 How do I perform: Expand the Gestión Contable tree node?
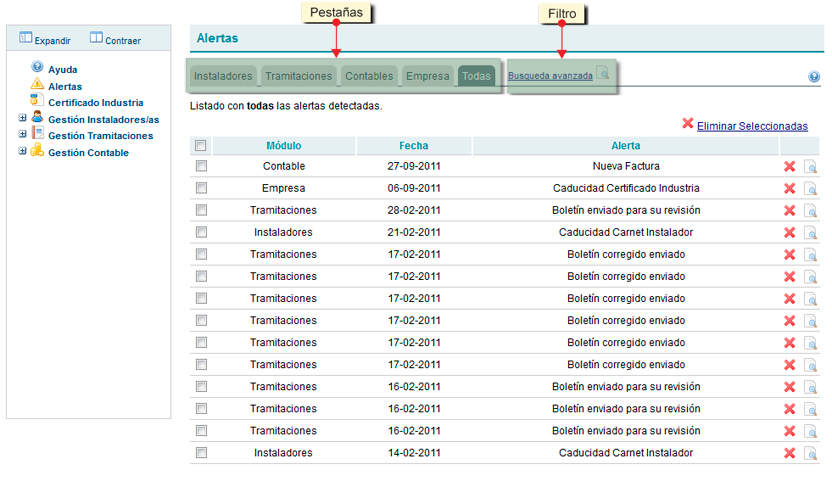click(23, 152)
